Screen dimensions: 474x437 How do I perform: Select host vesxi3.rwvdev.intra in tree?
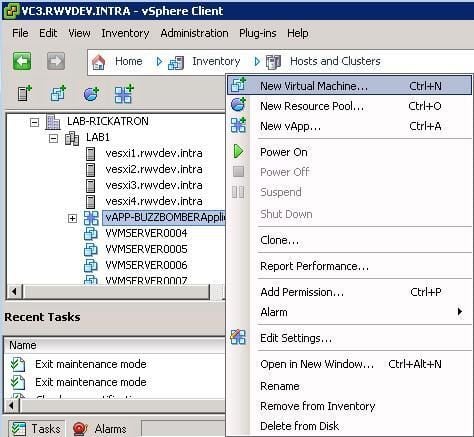[x=154, y=185]
